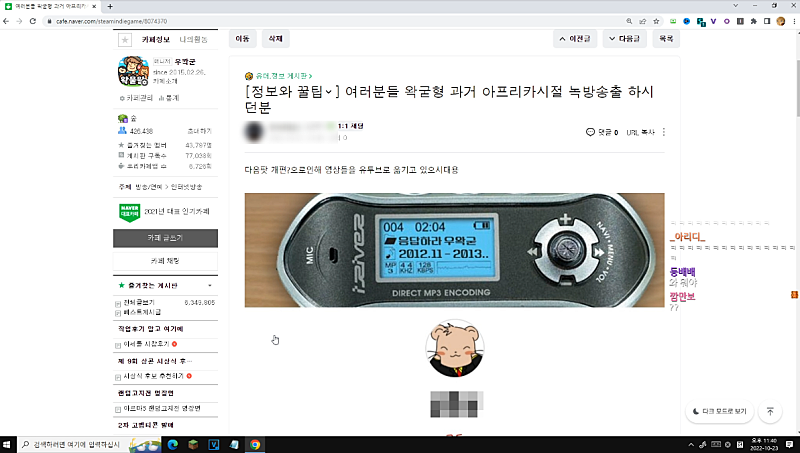
Task: Click the tab search chevron in title bar
Action: (735, 6)
